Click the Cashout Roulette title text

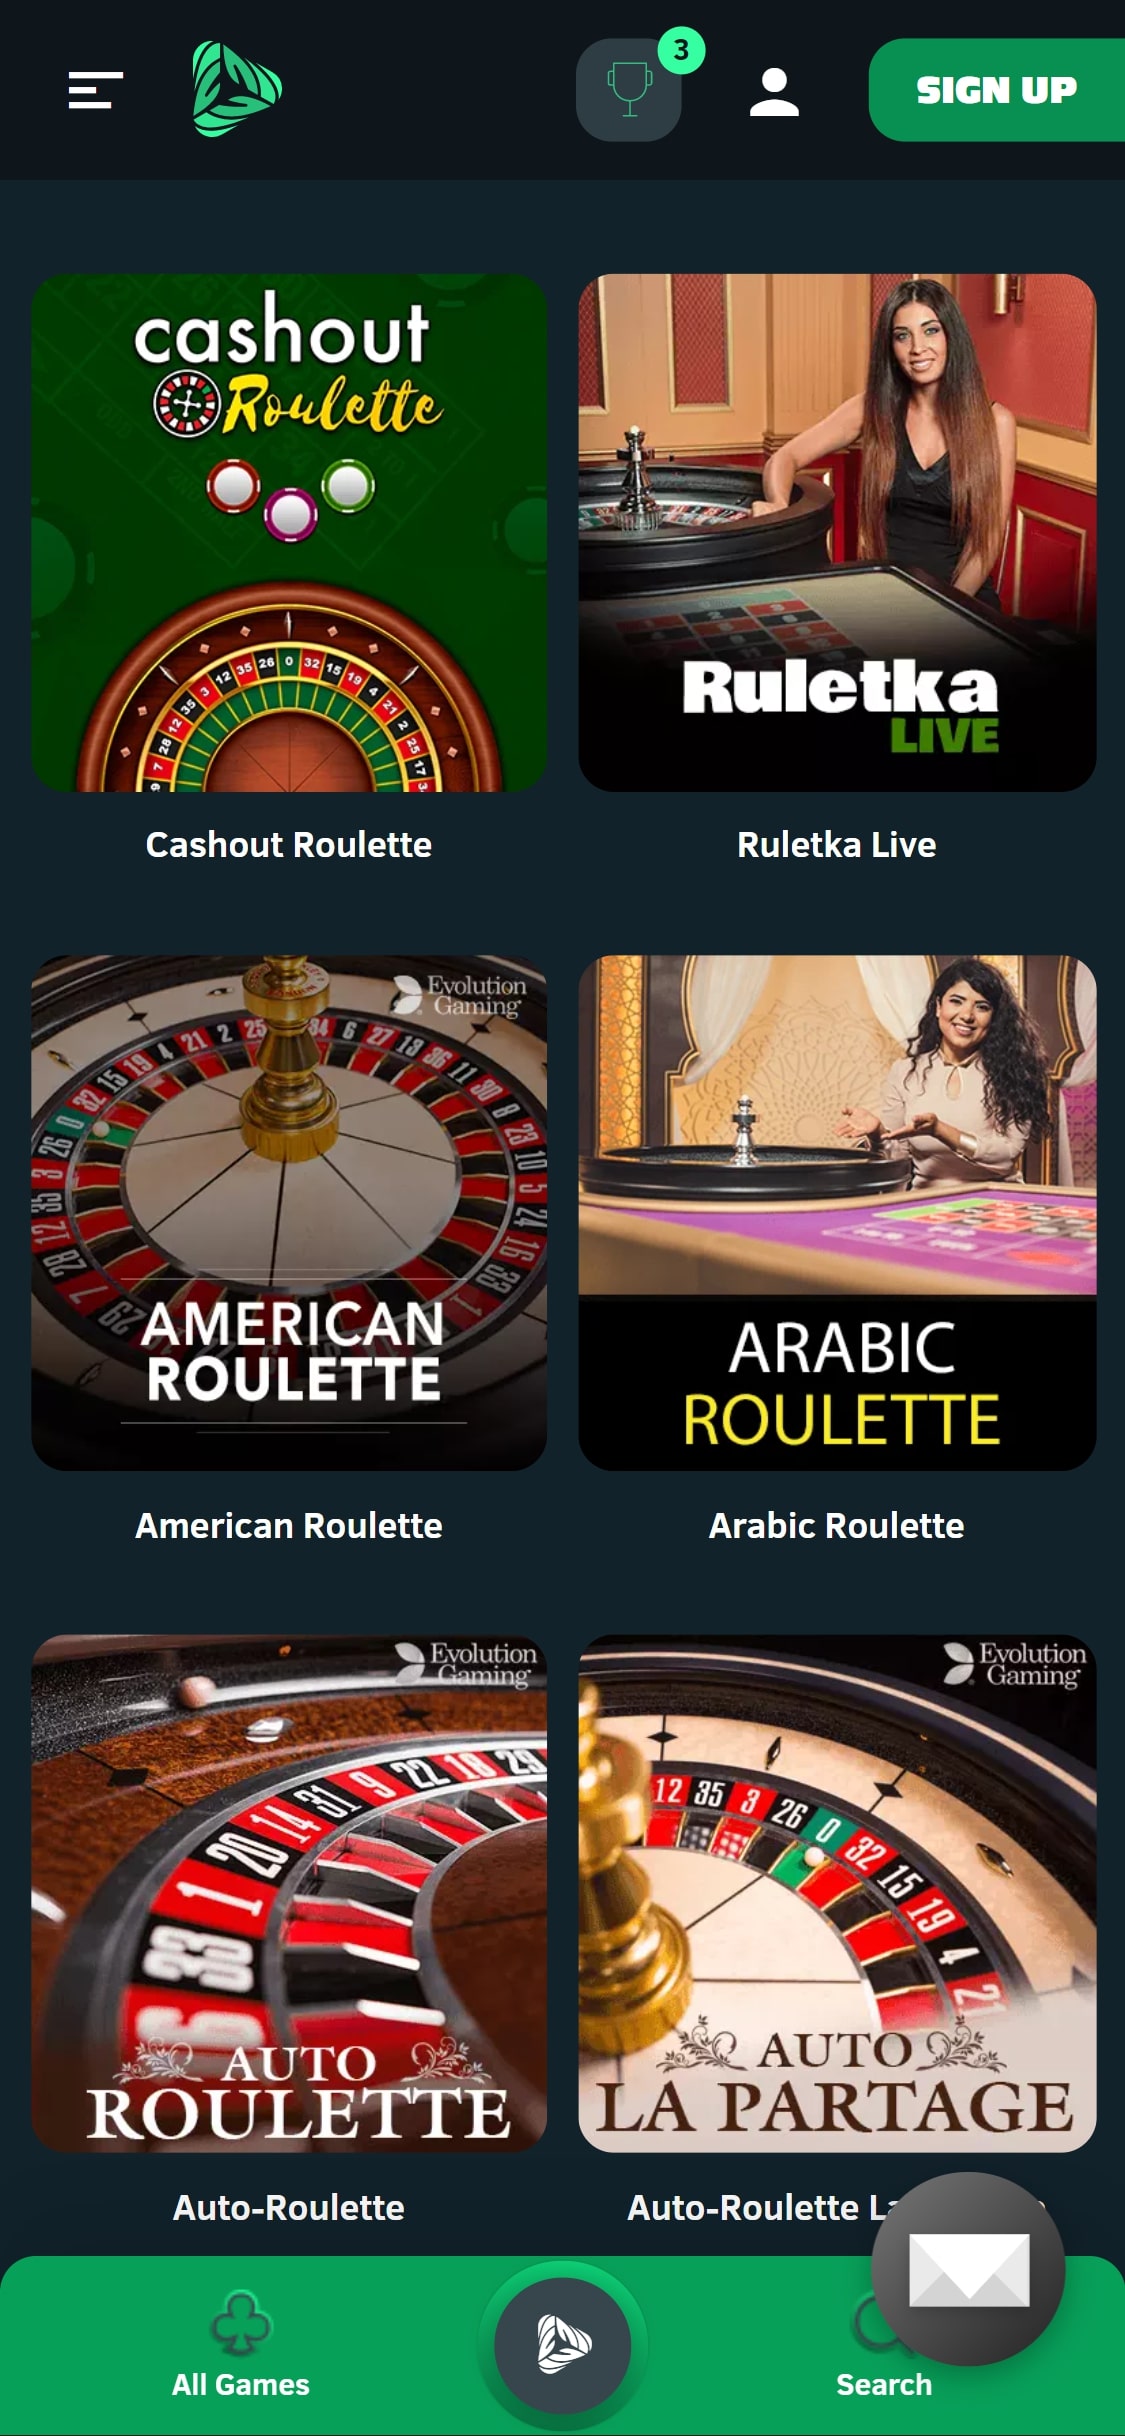289,845
